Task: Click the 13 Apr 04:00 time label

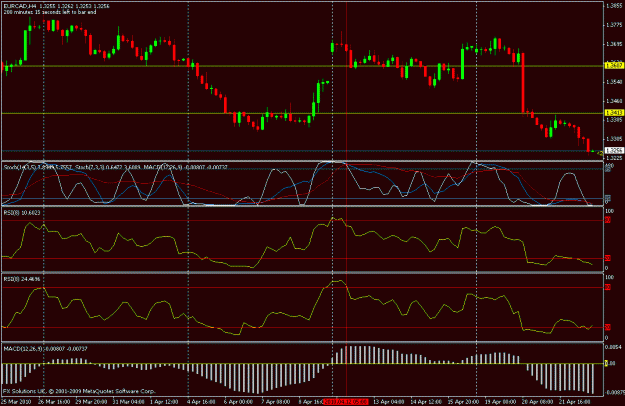Action: tap(389, 402)
